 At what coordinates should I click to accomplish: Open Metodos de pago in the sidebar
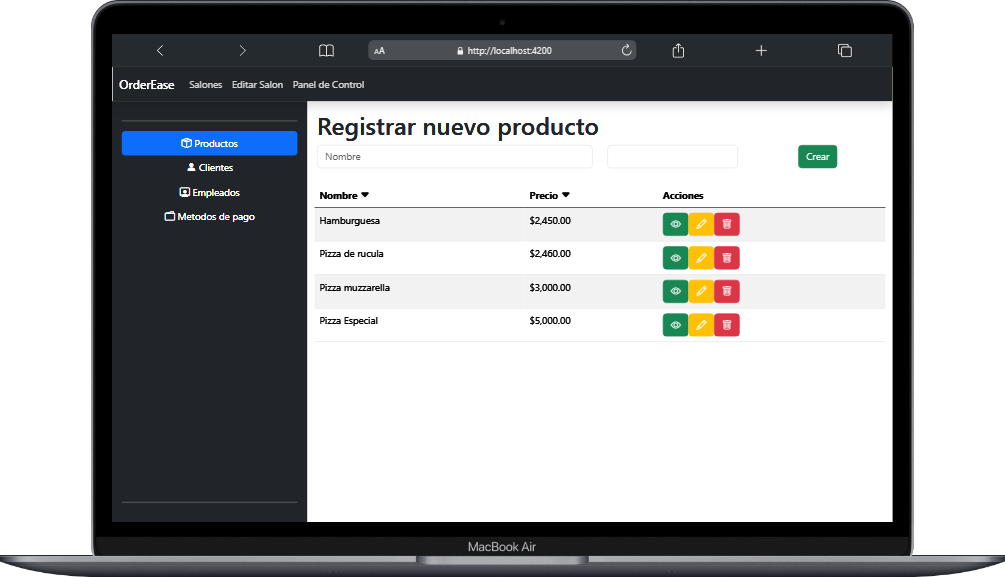pyautogui.click(x=210, y=217)
